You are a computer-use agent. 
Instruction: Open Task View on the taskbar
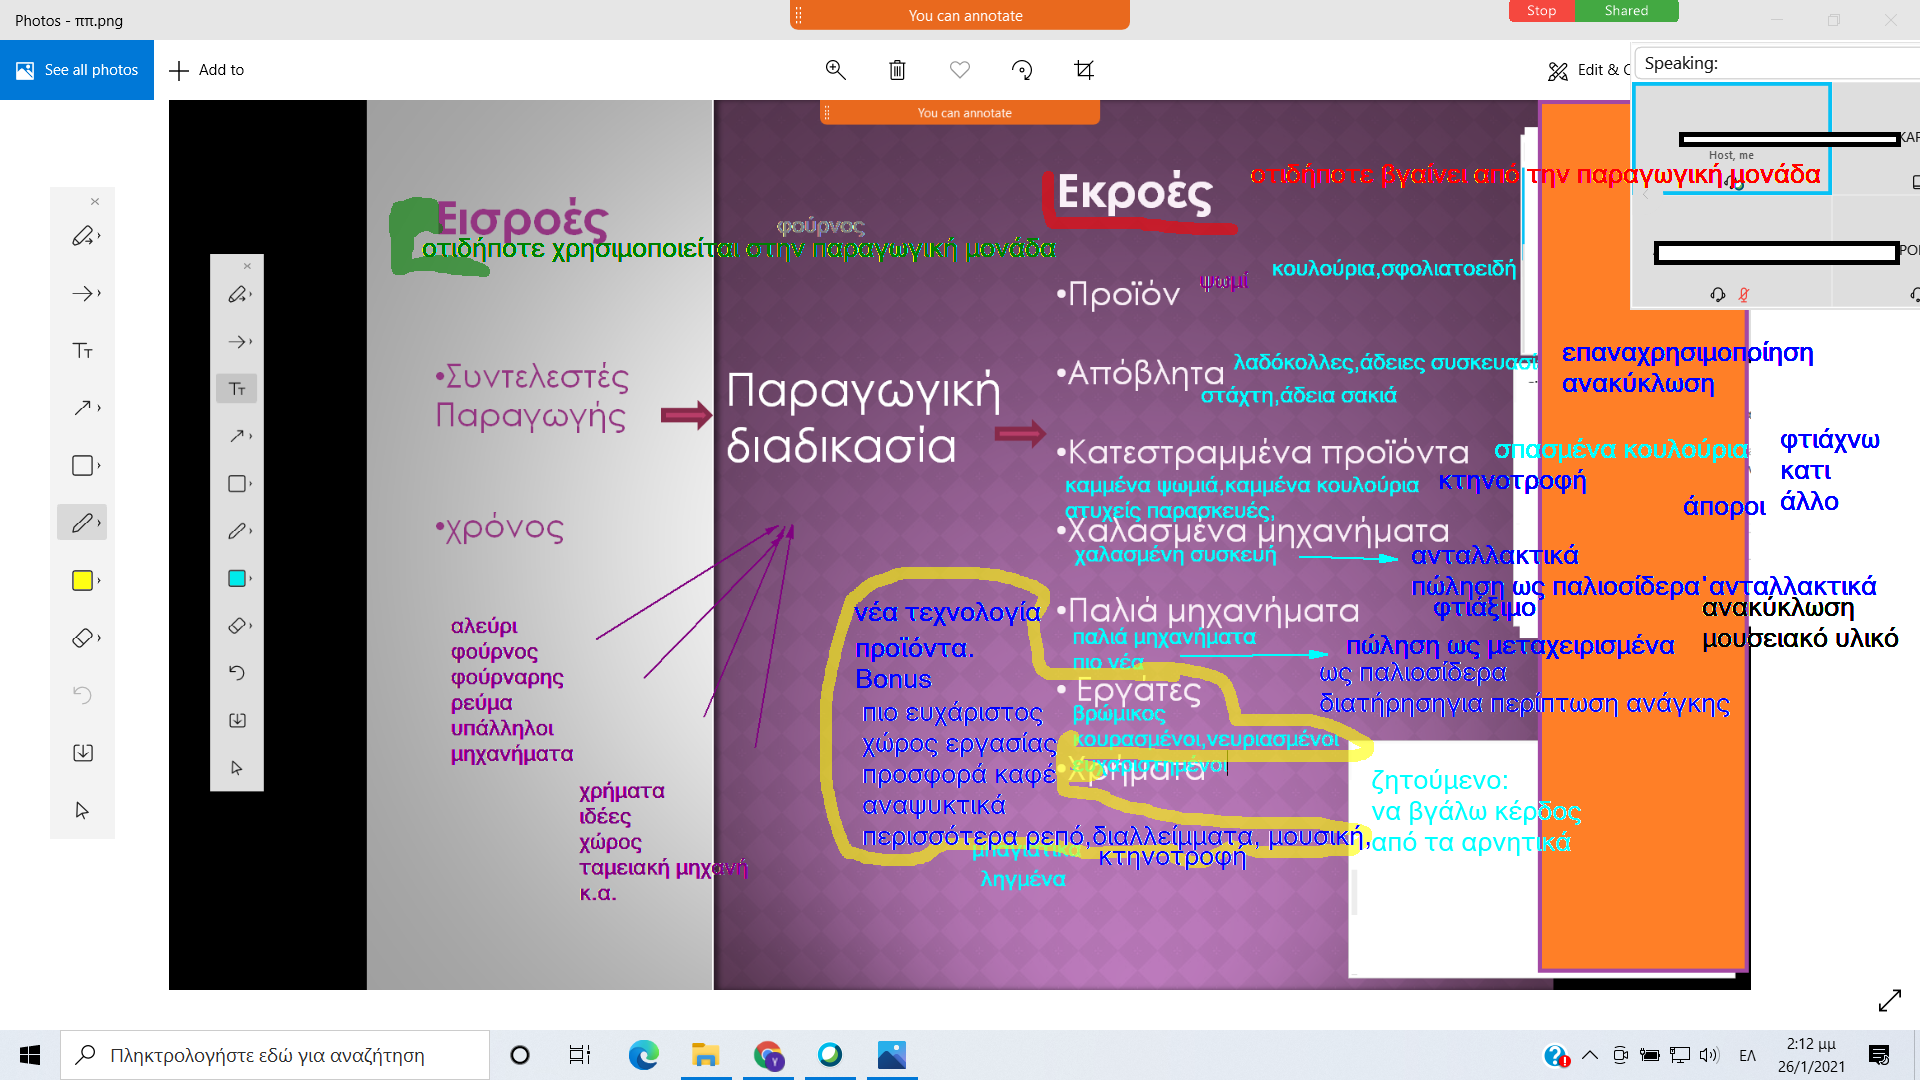[x=580, y=1055]
